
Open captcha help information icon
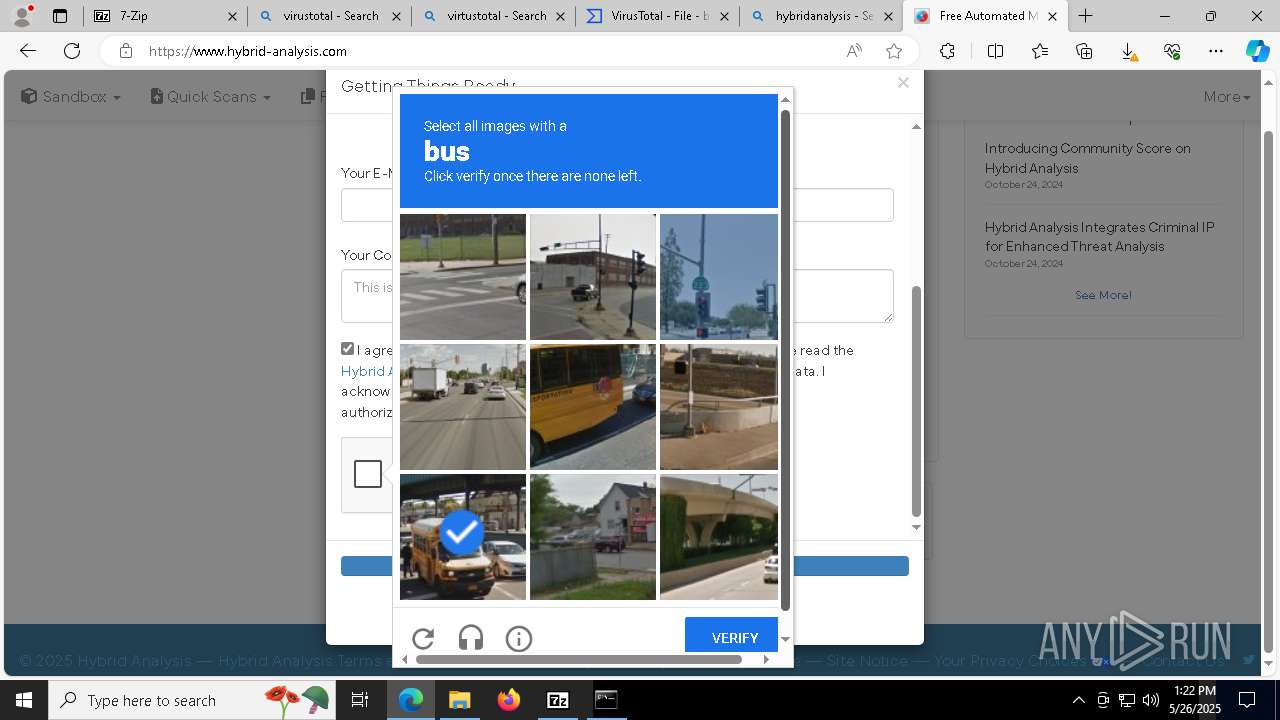click(x=519, y=638)
